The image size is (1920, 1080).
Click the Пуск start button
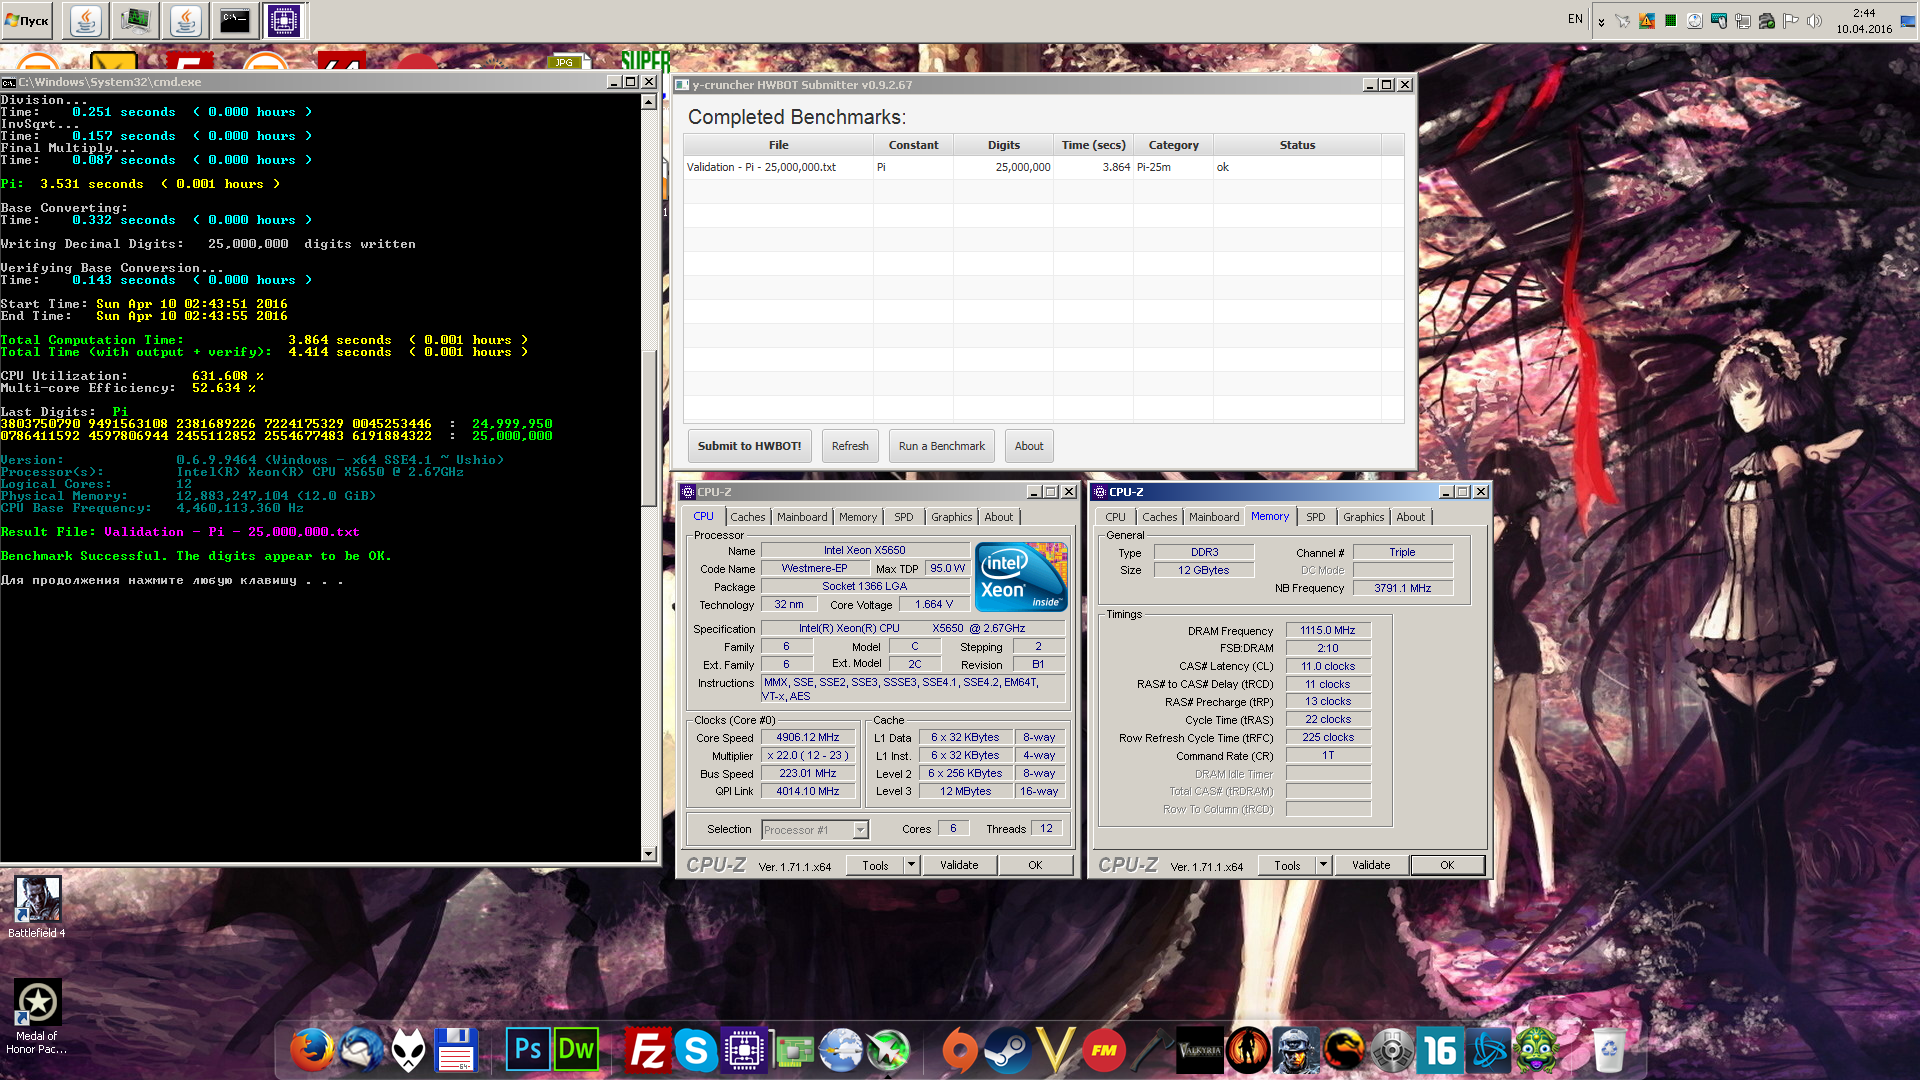(x=28, y=20)
